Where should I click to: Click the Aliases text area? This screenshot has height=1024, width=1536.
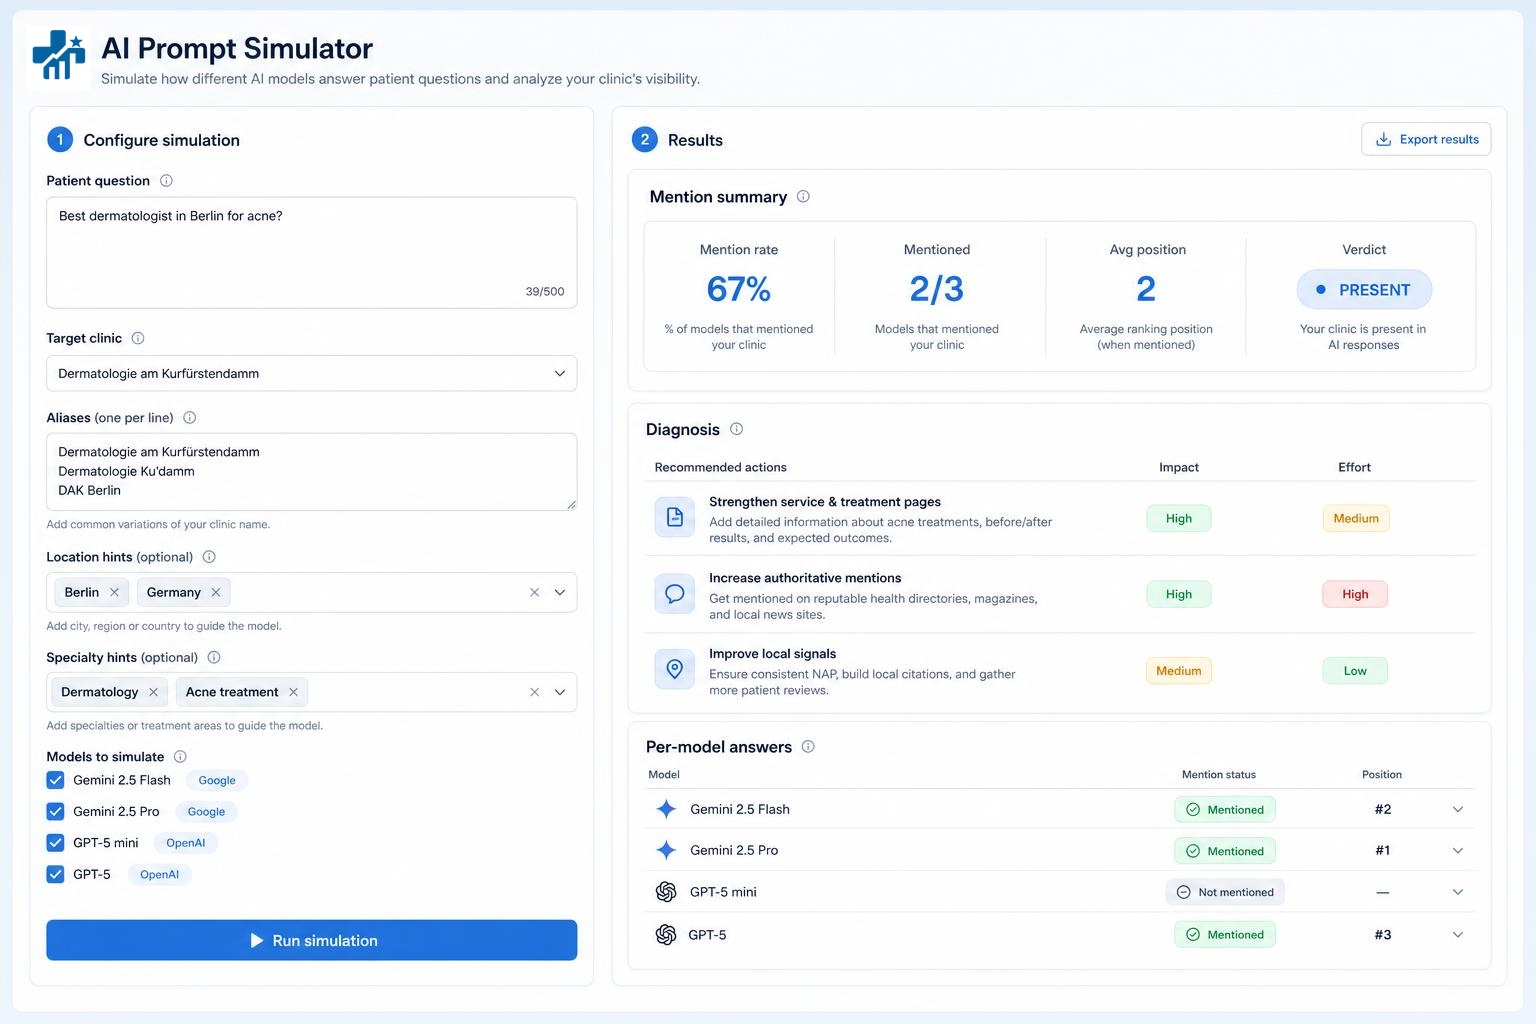pyautogui.click(x=311, y=471)
